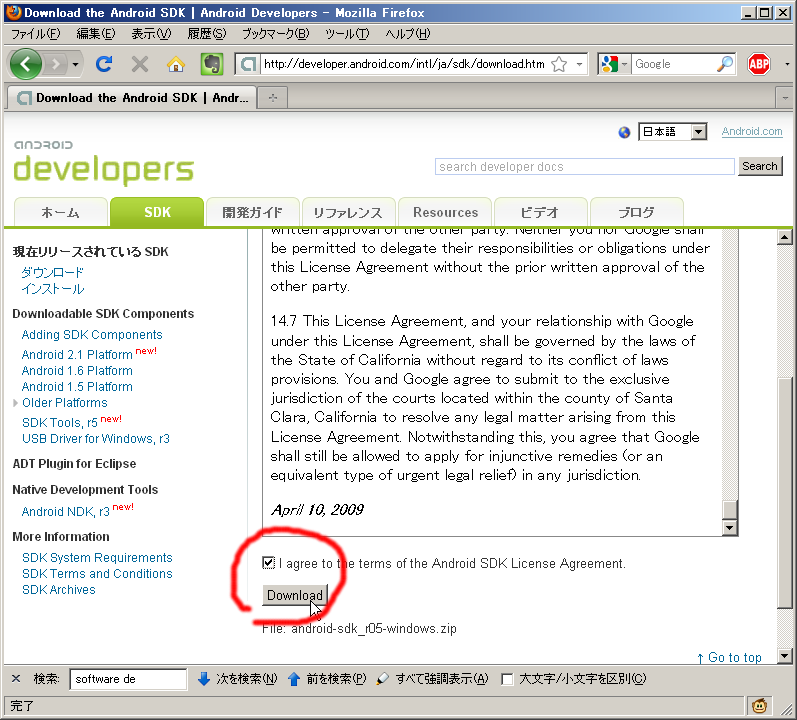This screenshot has width=797, height=720.
Task: Open the ツール(T) menu
Action: point(347,34)
